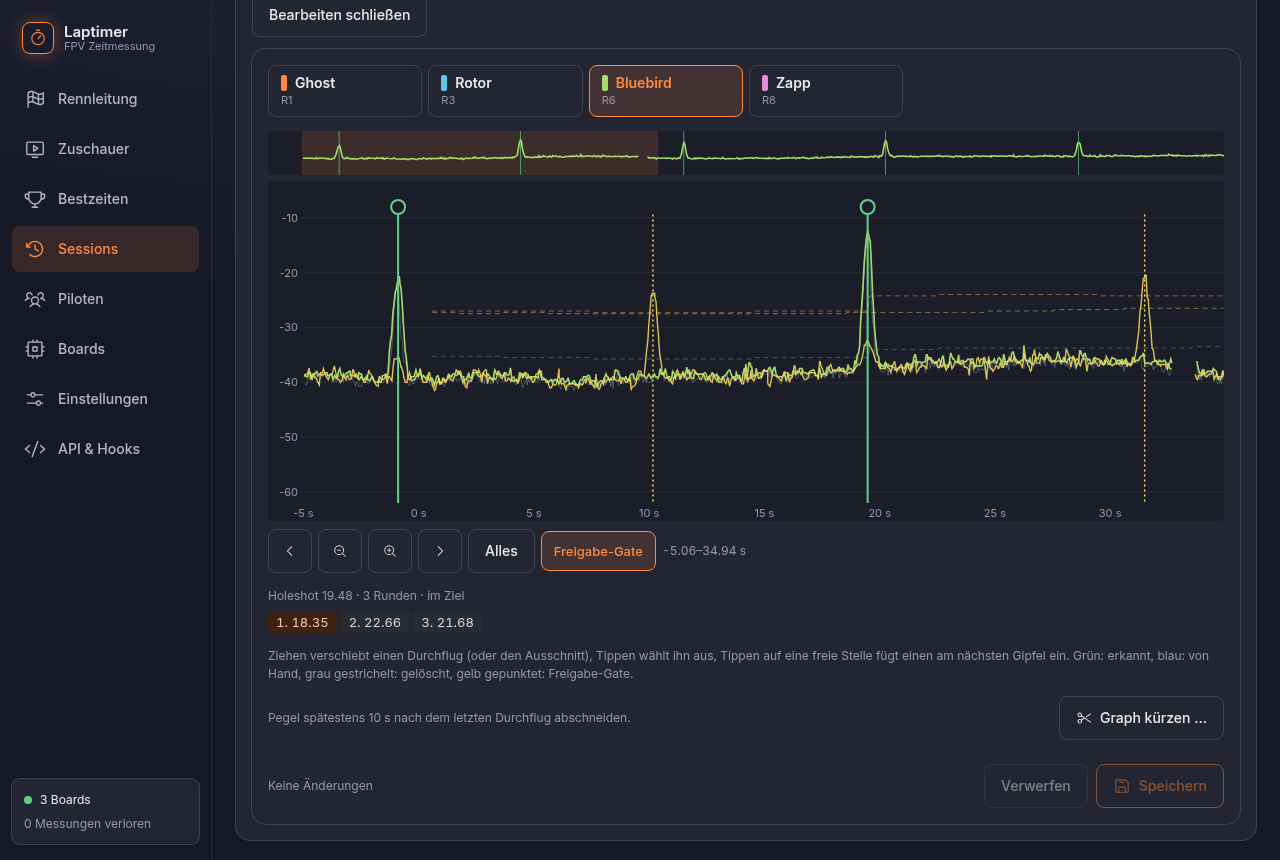Image resolution: width=1280 pixels, height=860 pixels.
Task: Click the yellow dotted gate line near 10 s
Action: tap(653, 357)
